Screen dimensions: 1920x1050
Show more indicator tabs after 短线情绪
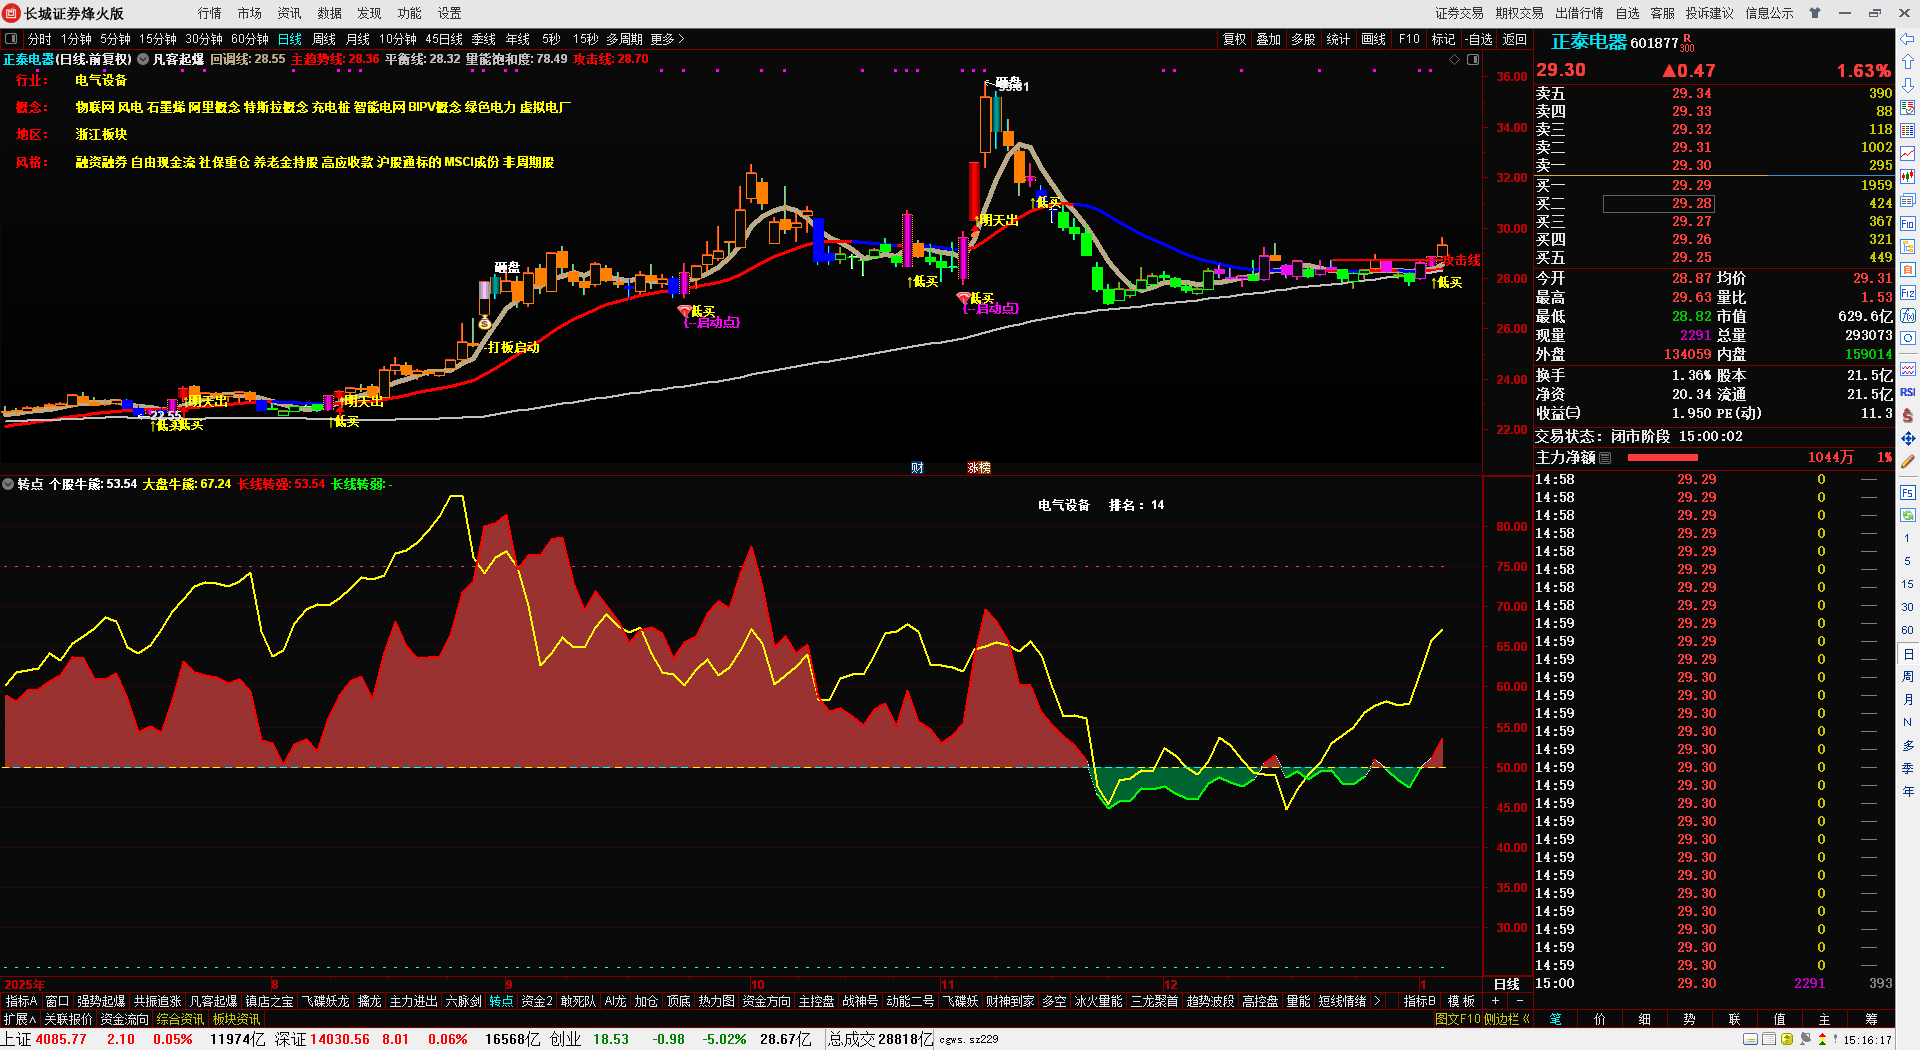[1377, 1001]
